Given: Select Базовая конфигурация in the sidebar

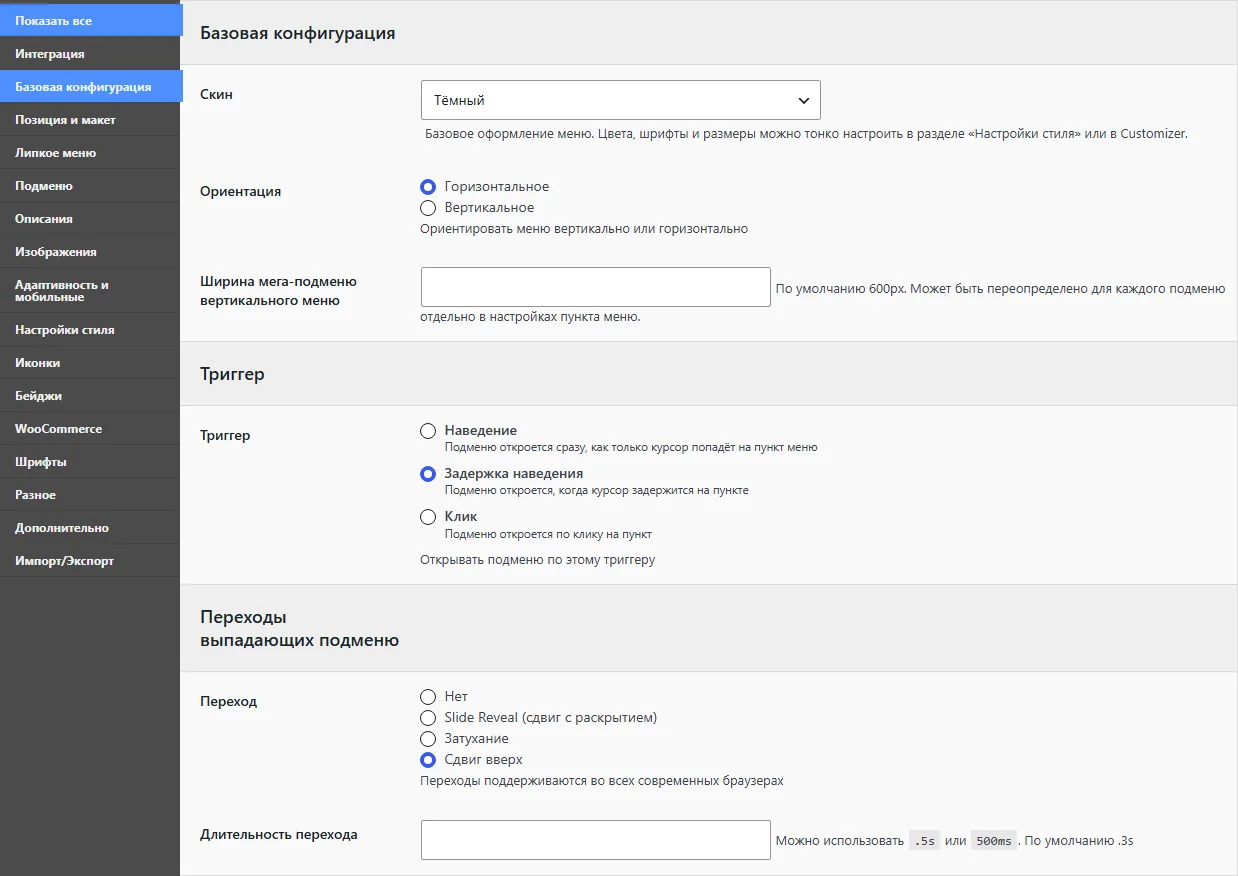Looking at the screenshot, I should click(90, 87).
